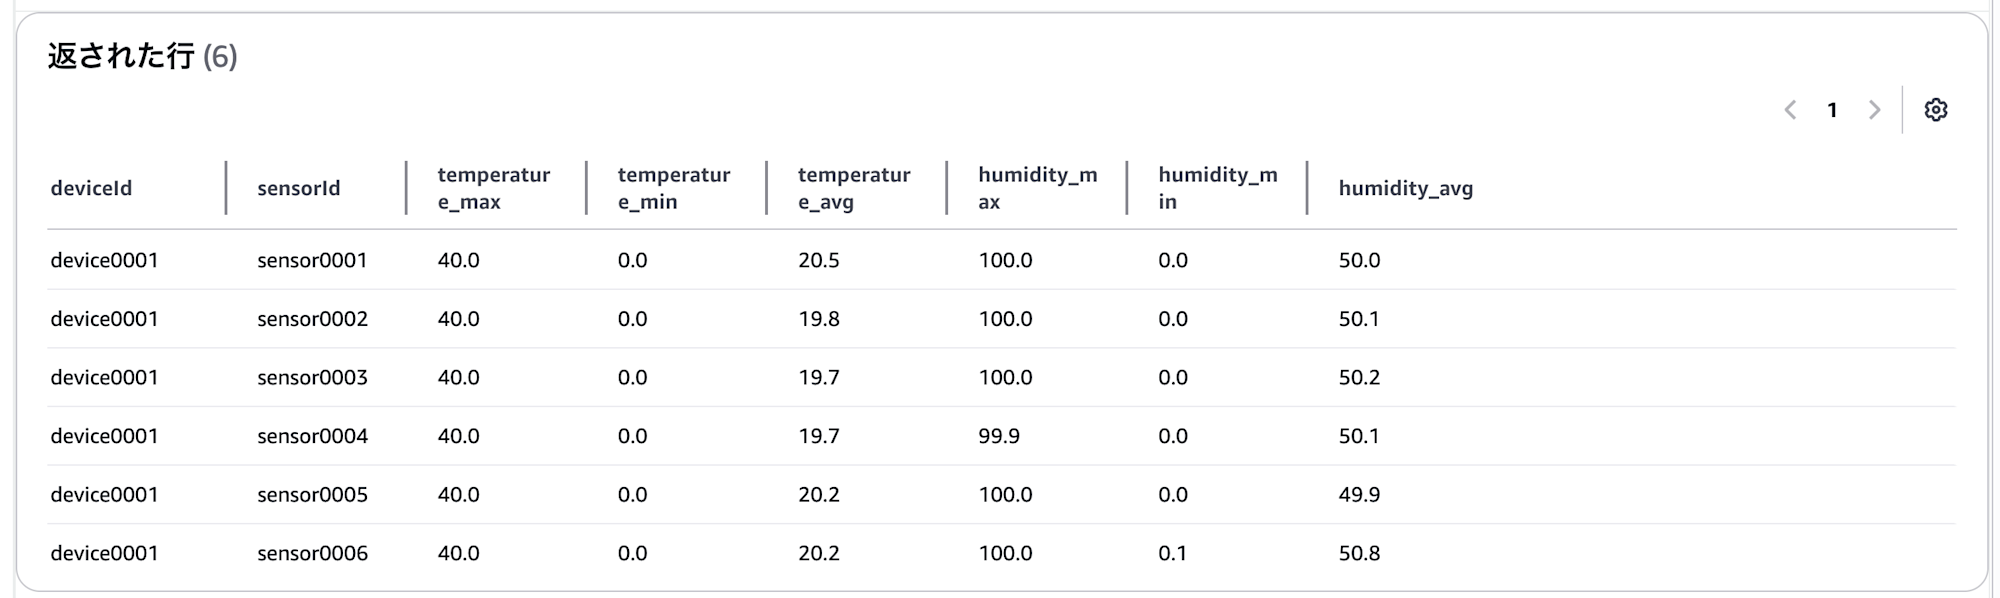Select page number 1
Image resolution: width=2000 pixels, height=598 pixels.
pyautogui.click(x=1832, y=110)
